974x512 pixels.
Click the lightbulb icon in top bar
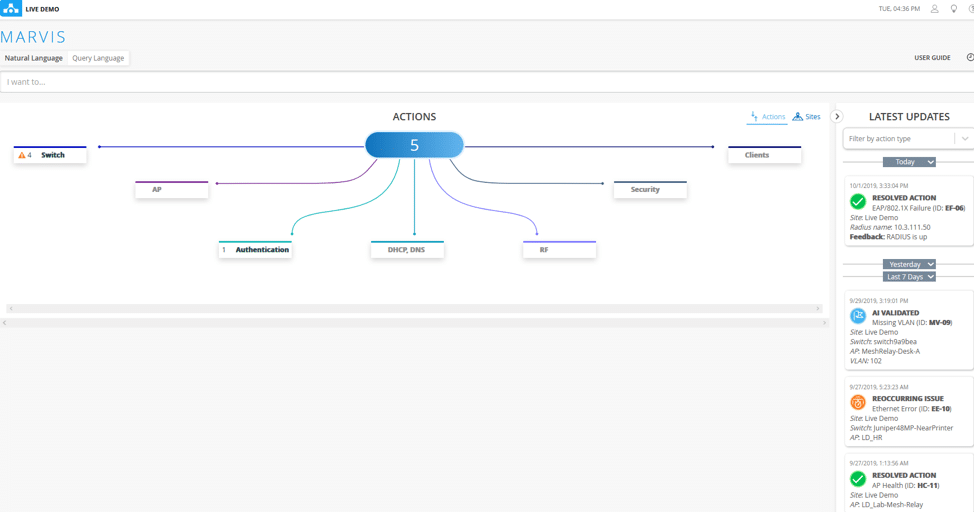[953, 9]
